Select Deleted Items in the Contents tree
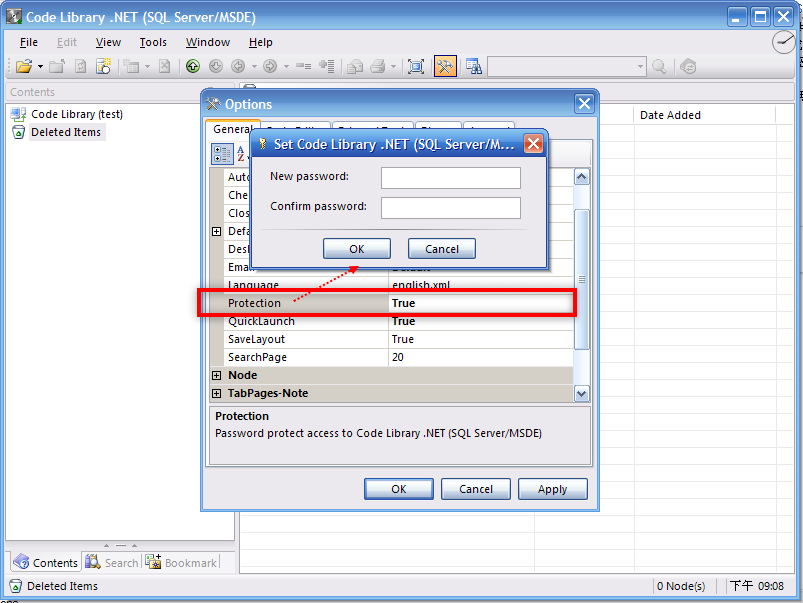 66,132
